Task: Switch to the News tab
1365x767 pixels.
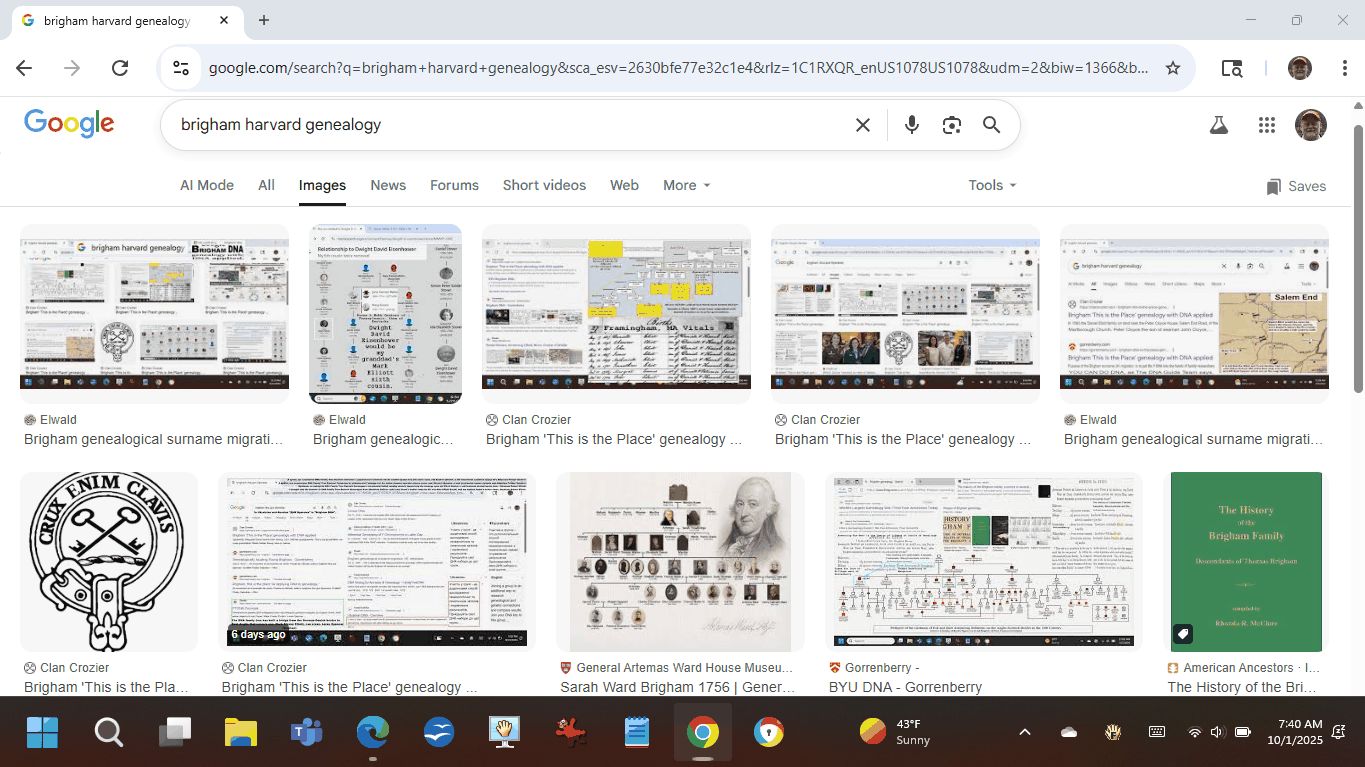Action: point(388,185)
